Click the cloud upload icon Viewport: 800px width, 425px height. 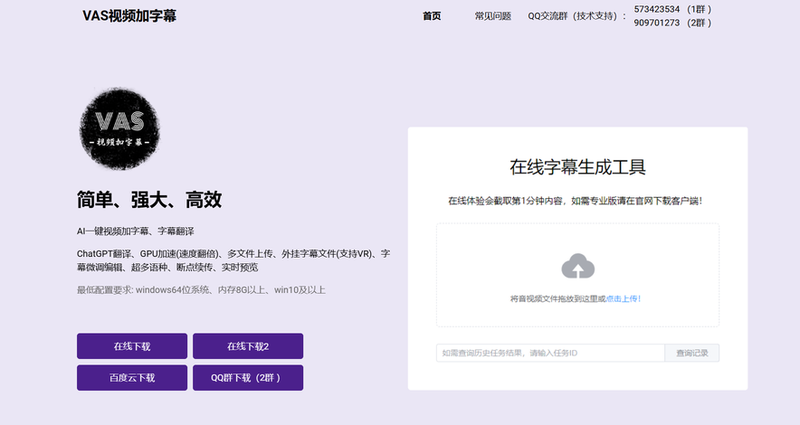(x=578, y=266)
